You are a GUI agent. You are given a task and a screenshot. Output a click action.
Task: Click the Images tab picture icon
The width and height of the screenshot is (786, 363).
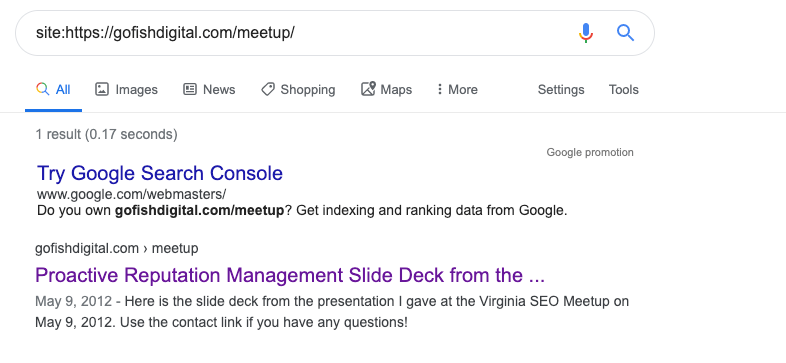click(x=102, y=89)
